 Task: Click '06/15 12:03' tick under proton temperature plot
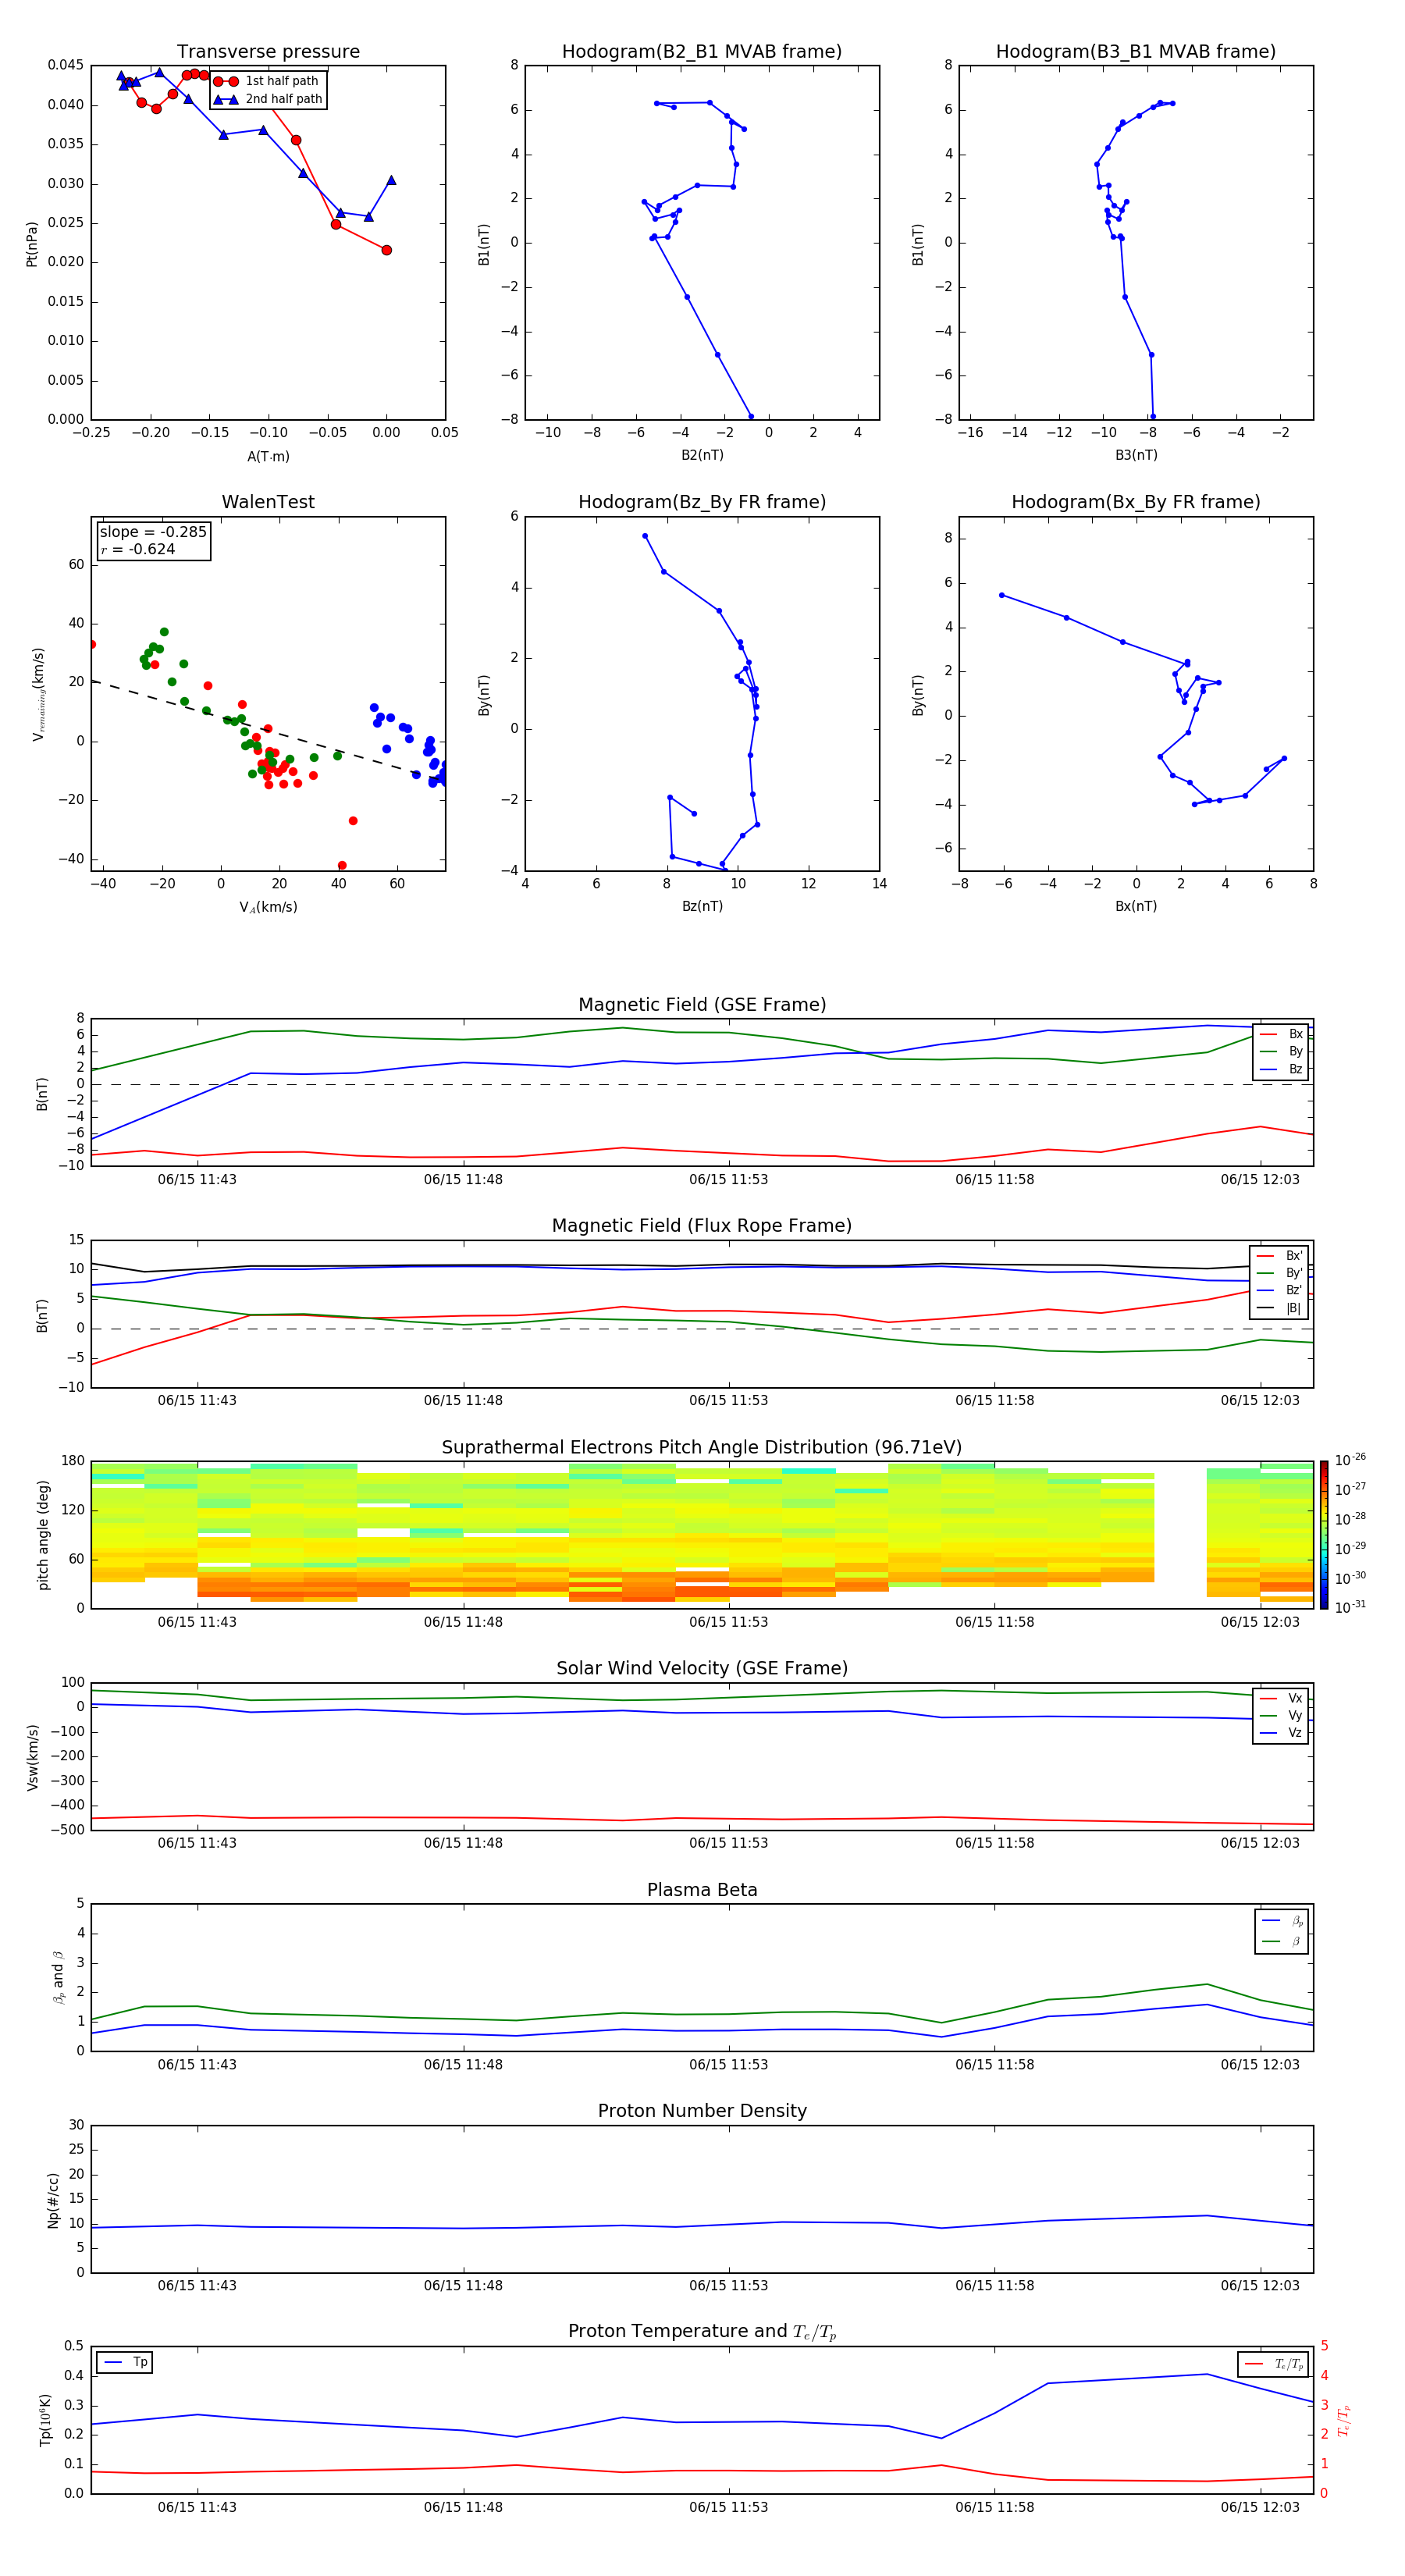point(1260,2507)
